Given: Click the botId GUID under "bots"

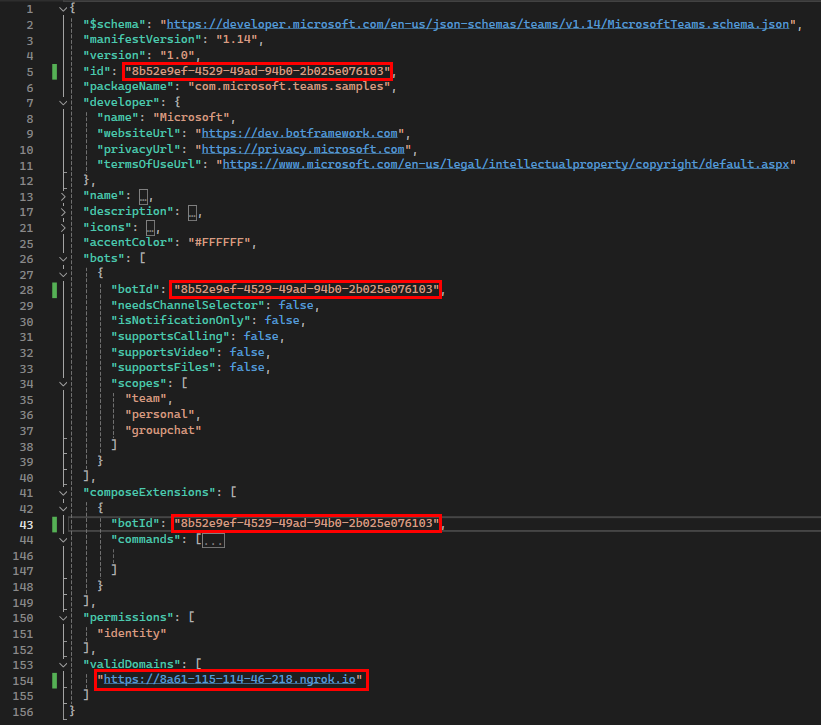Looking at the screenshot, I should click(x=306, y=289).
